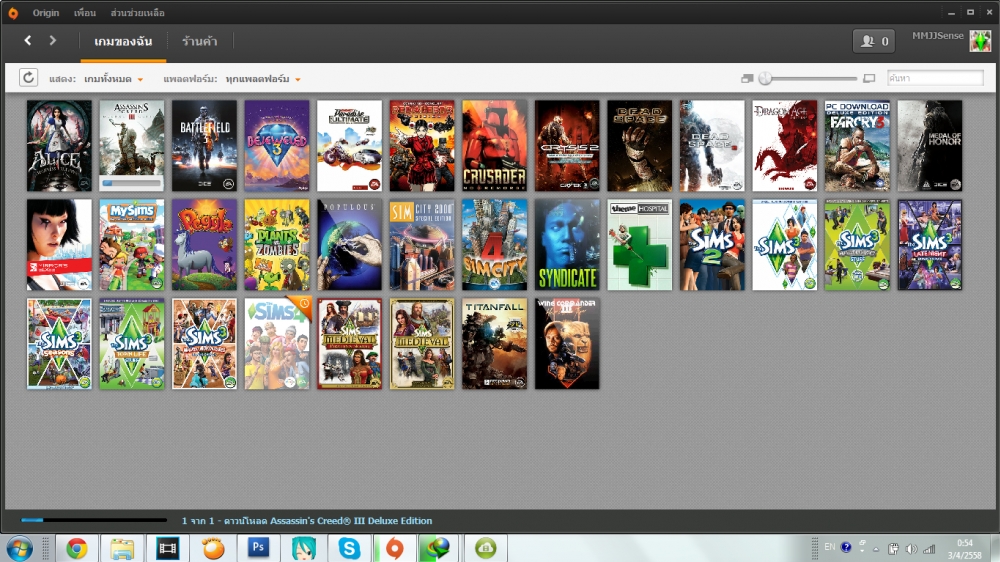The image size is (1000, 562).
Task: Select The Sims 4 tile
Action: tap(277, 344)
